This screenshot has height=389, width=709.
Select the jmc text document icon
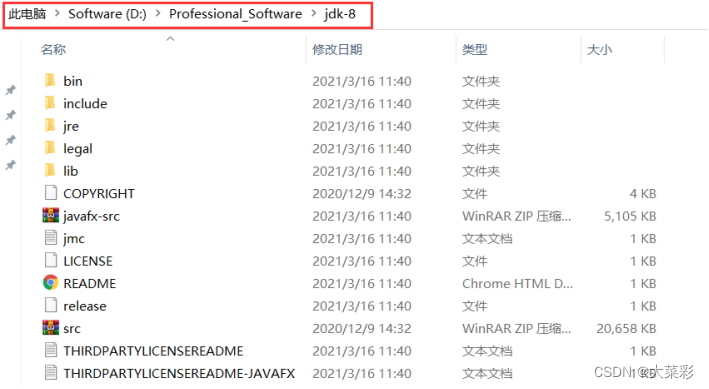point(51,237)
